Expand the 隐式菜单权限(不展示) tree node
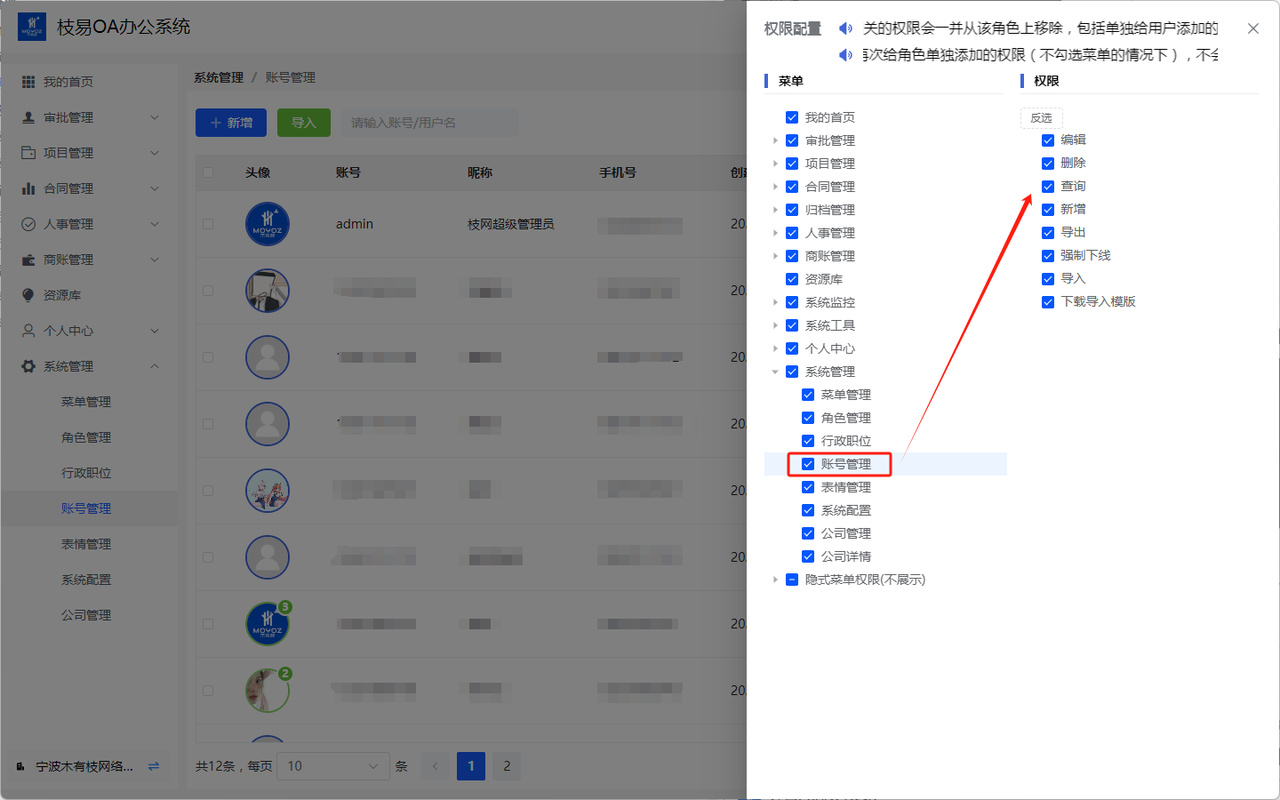This screenshot has height=800, width=1280. [x=775, y=580]
